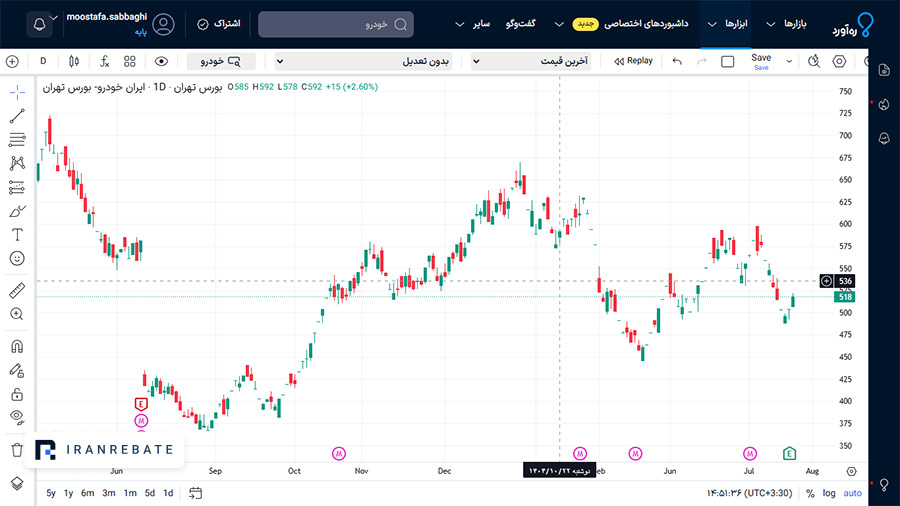Click the notification bell icon

pos(40,25)
